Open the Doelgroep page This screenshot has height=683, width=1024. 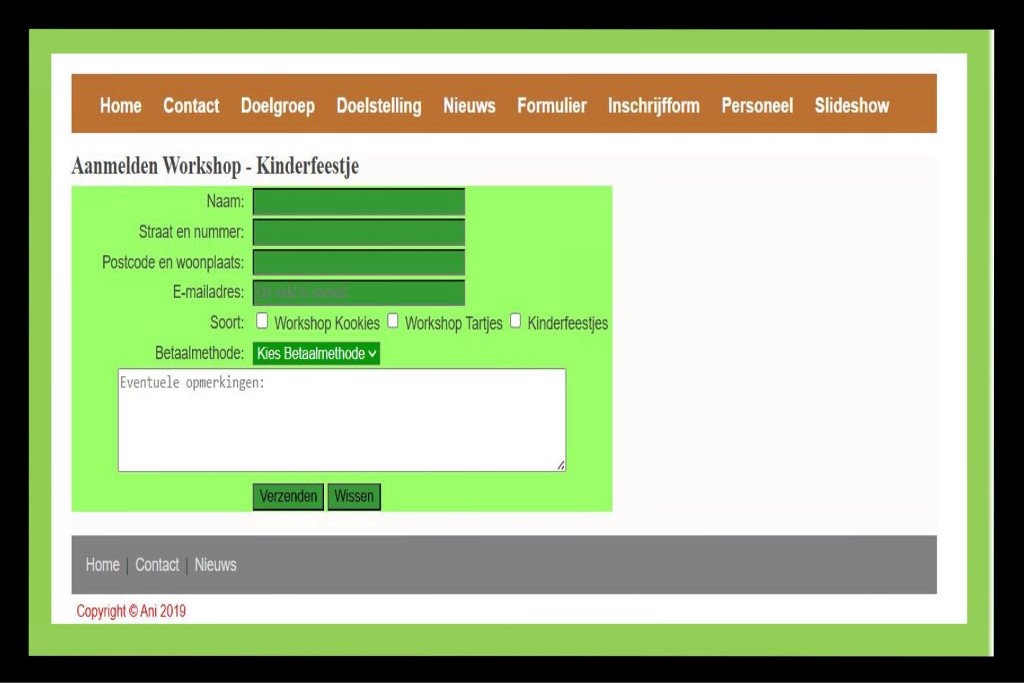click(277, 106)
